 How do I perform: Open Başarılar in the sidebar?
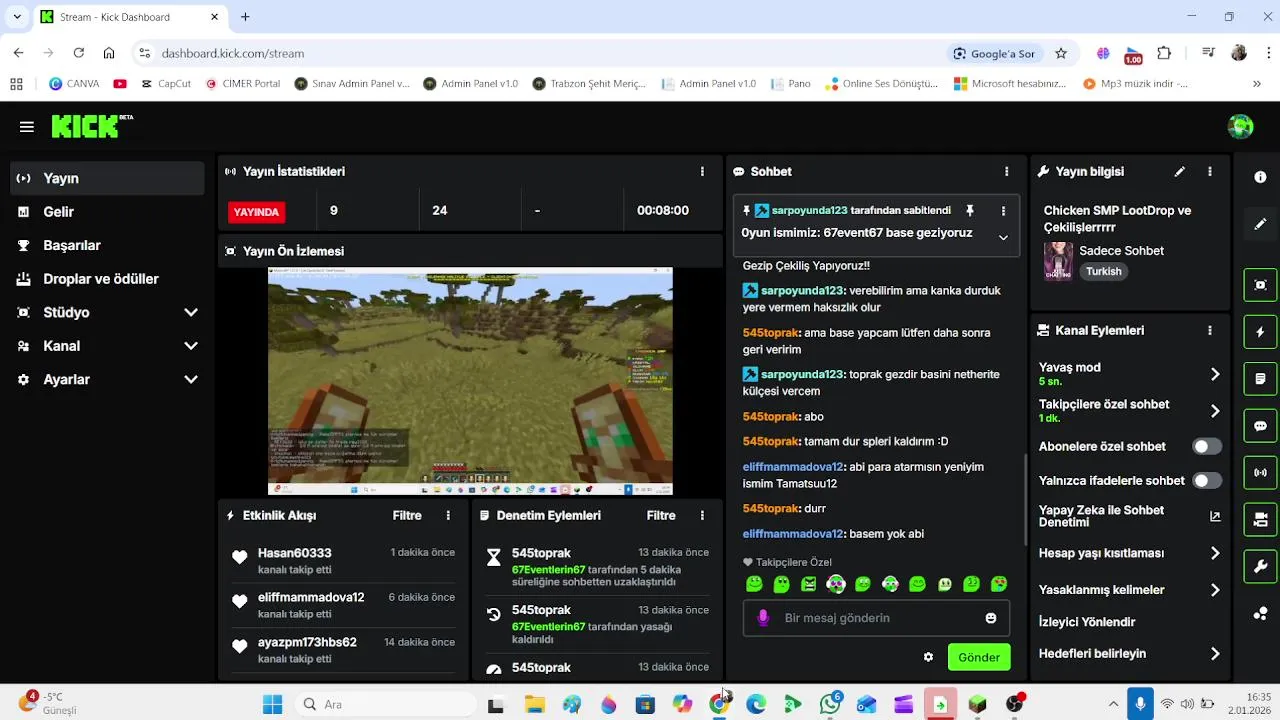click(108, 245)
